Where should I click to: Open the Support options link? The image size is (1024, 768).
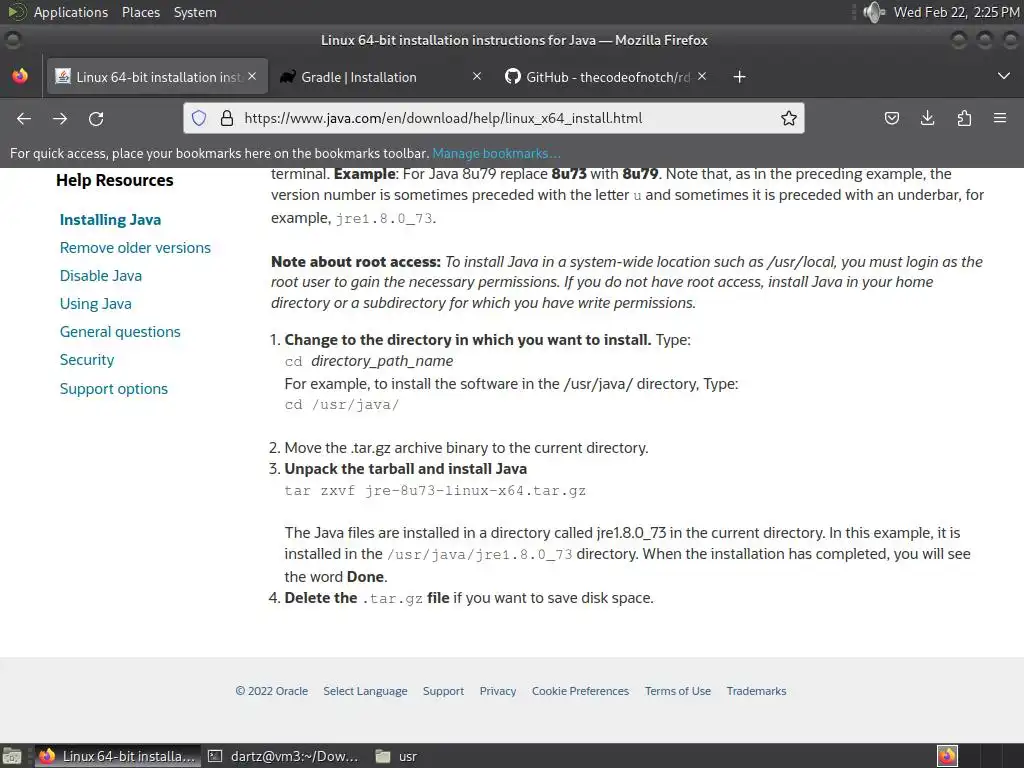click(x=114, y=389)
